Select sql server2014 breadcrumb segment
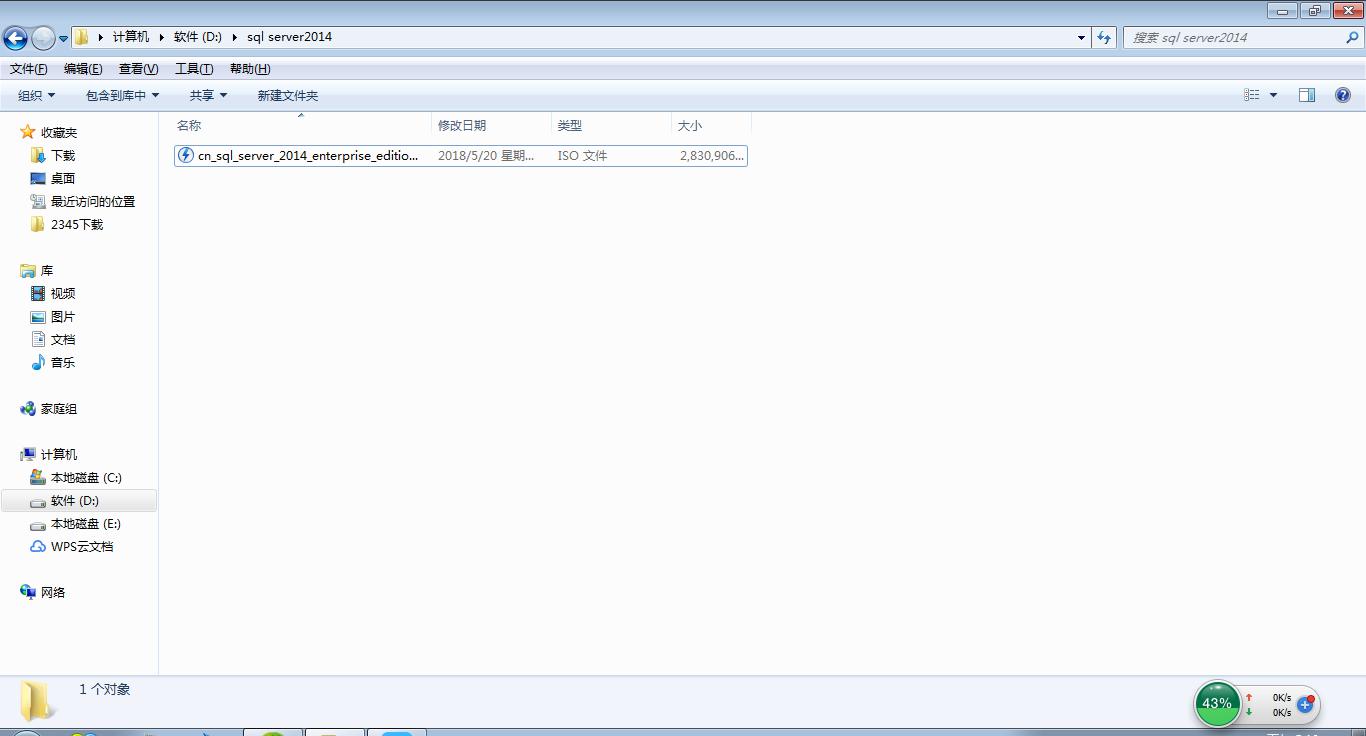This screenshot has height=736, width=1366. point(289,37)
